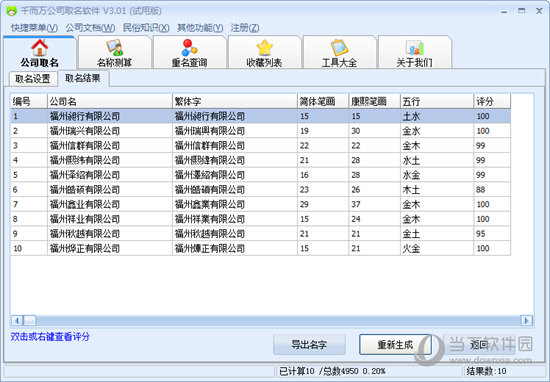The width and height of the screenshot is (550, 382).
Task: Click the horizontal scrollbar left arrow
Action: click(17, 320)
